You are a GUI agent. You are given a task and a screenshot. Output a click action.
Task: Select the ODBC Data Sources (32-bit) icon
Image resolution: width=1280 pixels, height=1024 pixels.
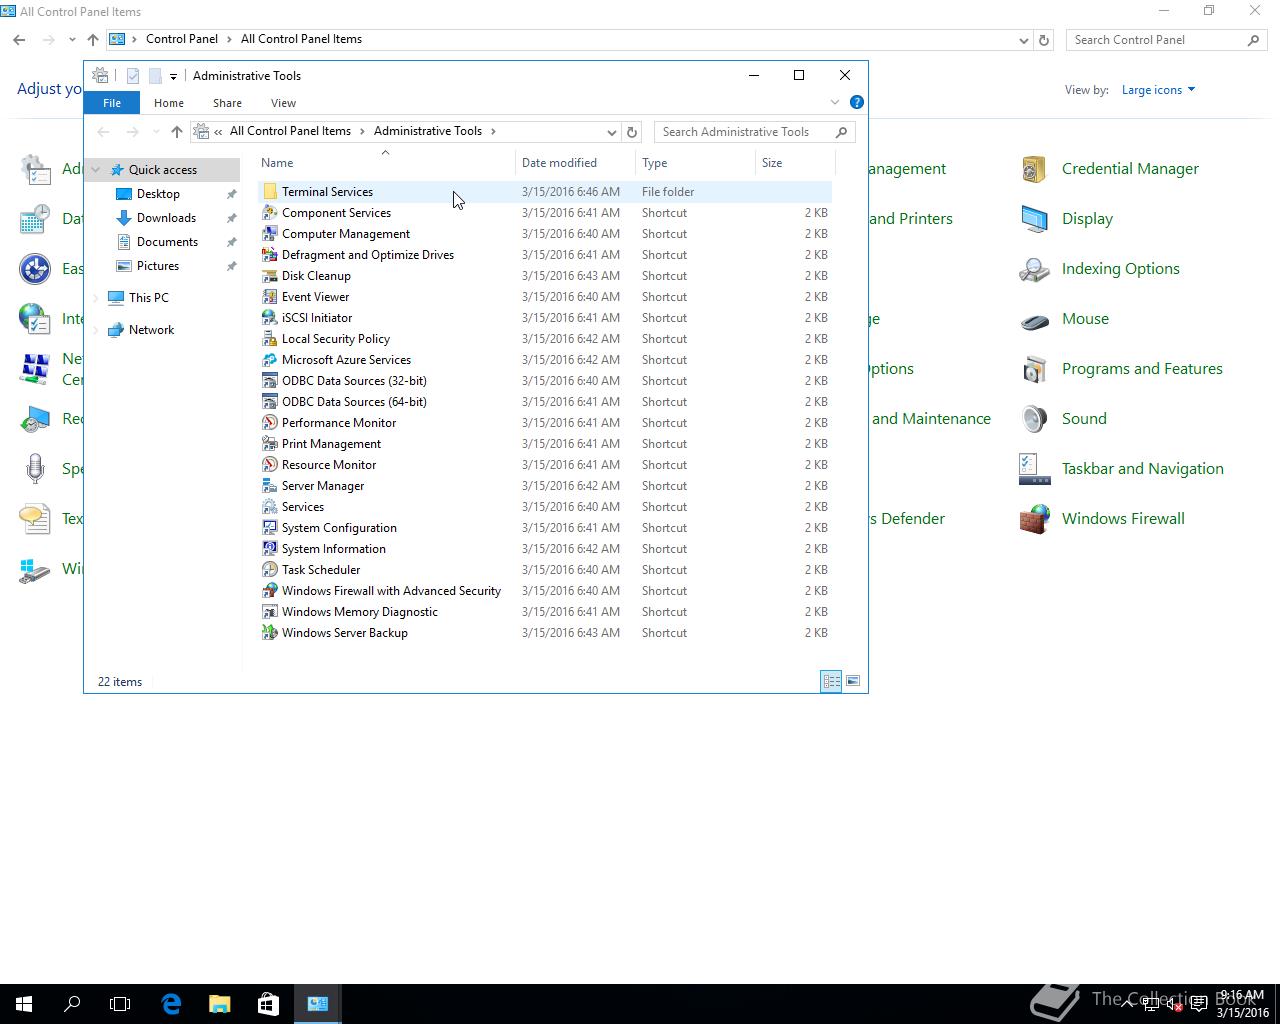point(269,381)
